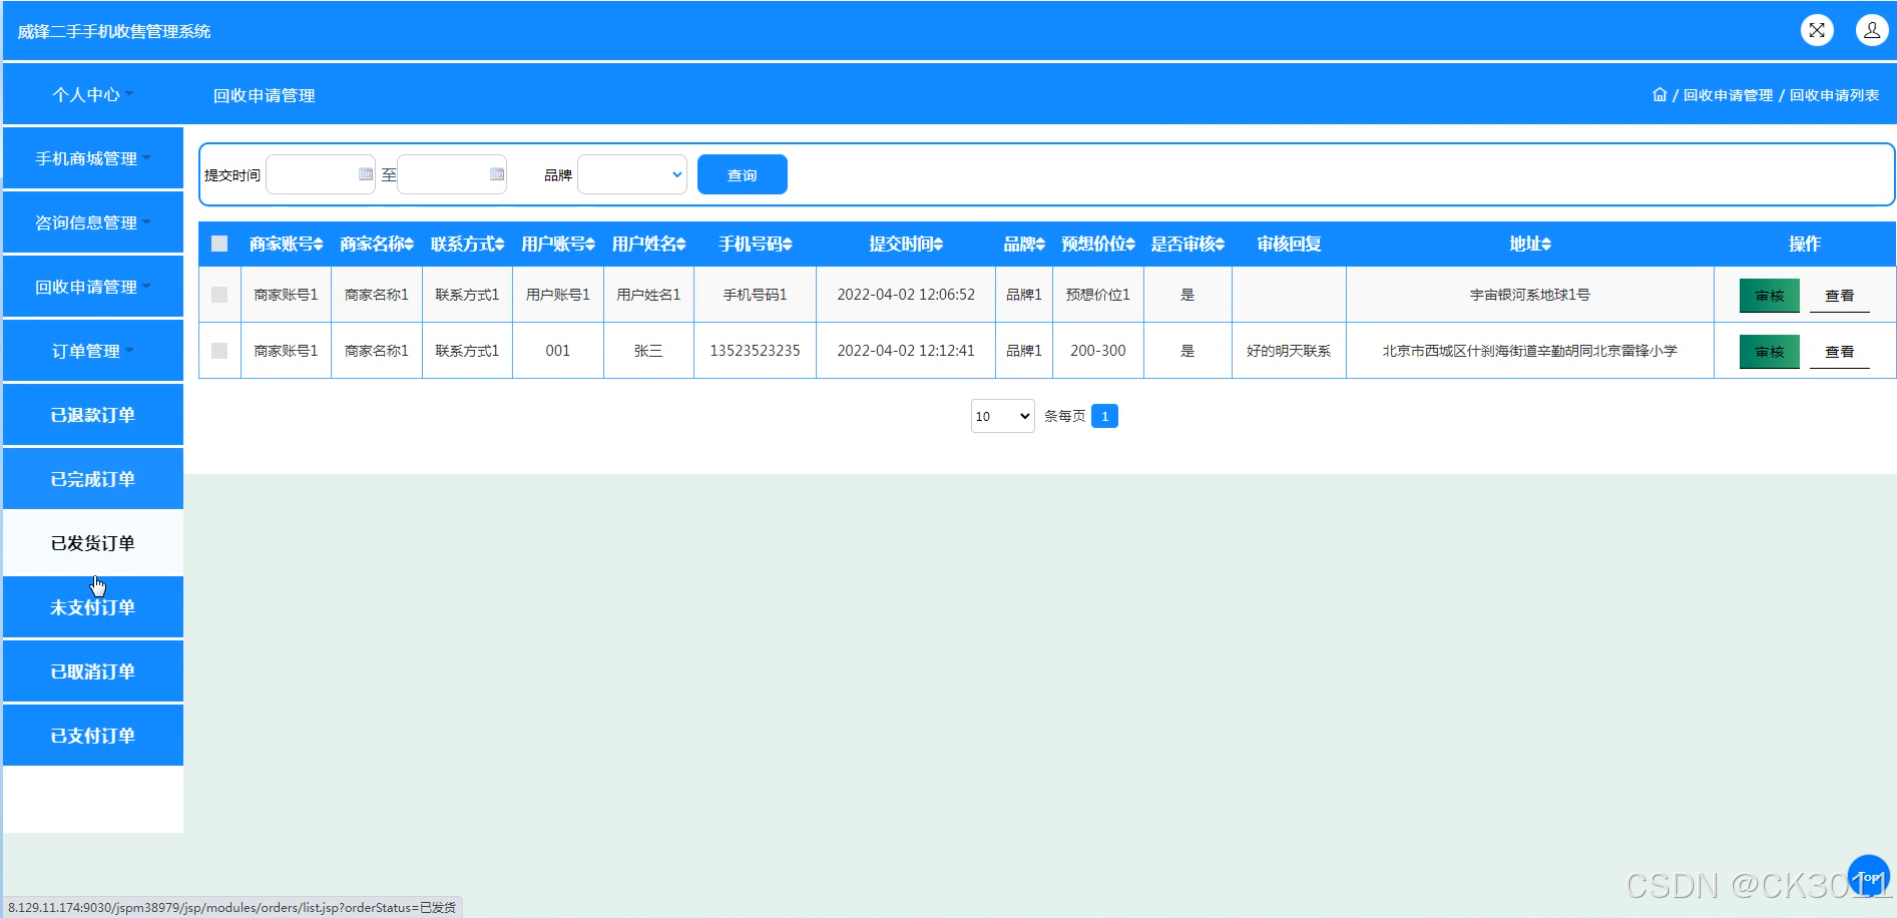Click the 001 user account cell
Image resolution: width=1897 pixels, height=918 pixels.
[x=558, y=351]
